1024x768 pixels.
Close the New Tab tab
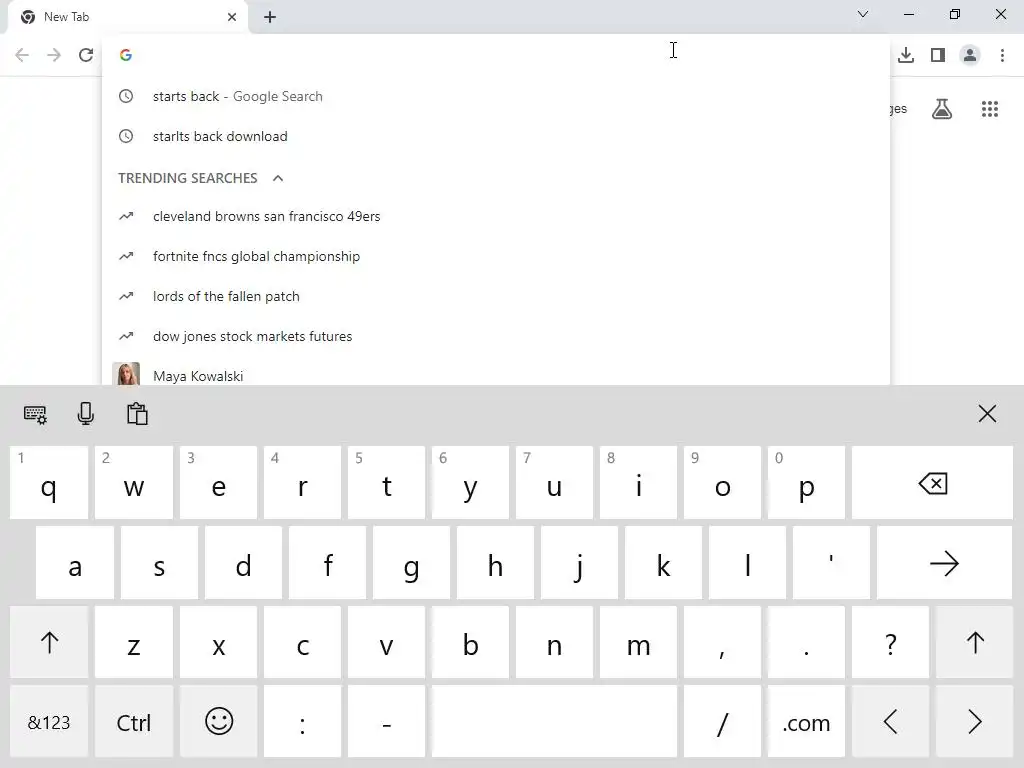pyautogui.click(x=232, y=17)
